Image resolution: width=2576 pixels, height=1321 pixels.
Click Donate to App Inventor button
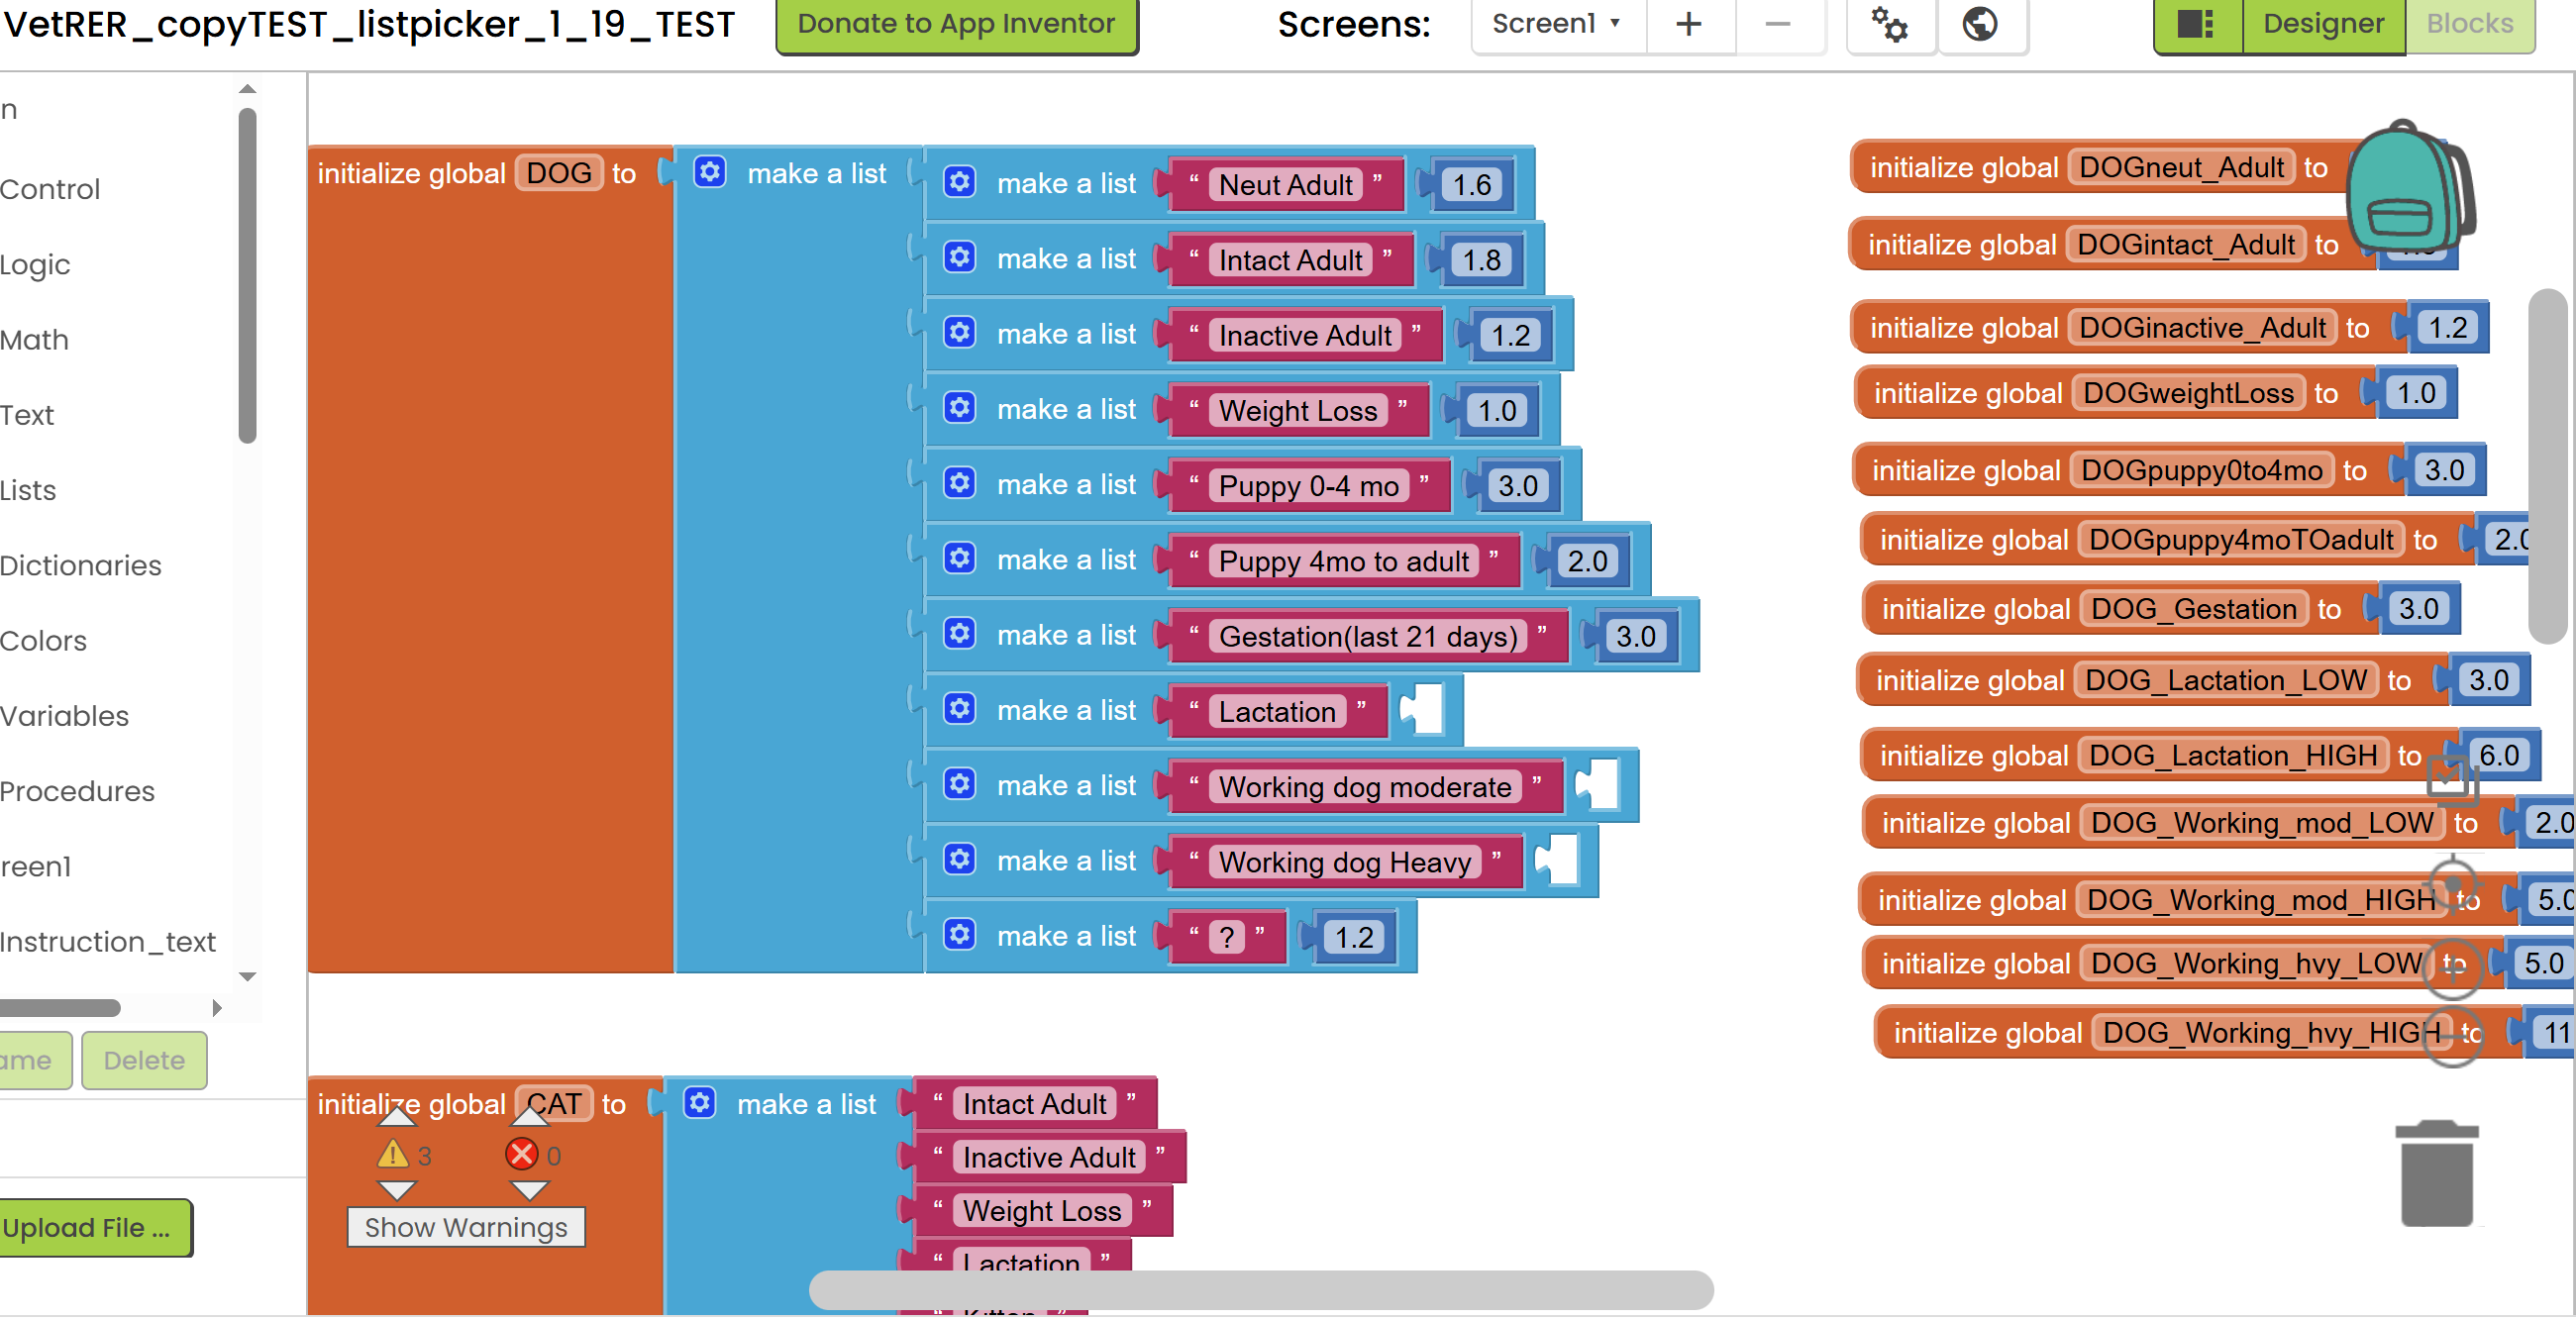[955, 24]
